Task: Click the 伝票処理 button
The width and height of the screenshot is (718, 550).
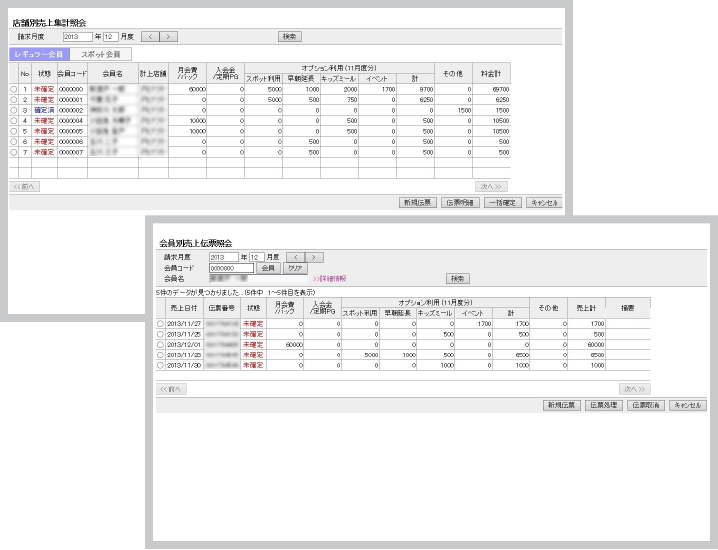Action: coord(604,405)
